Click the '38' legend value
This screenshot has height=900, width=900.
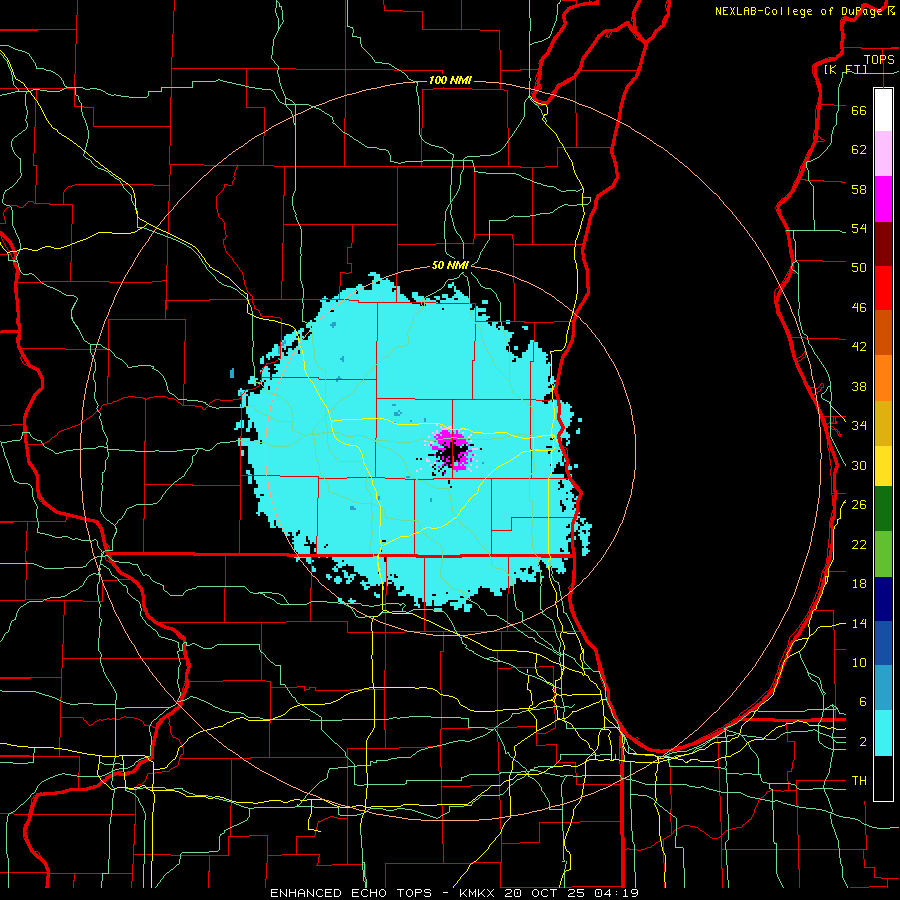[859, 386]
